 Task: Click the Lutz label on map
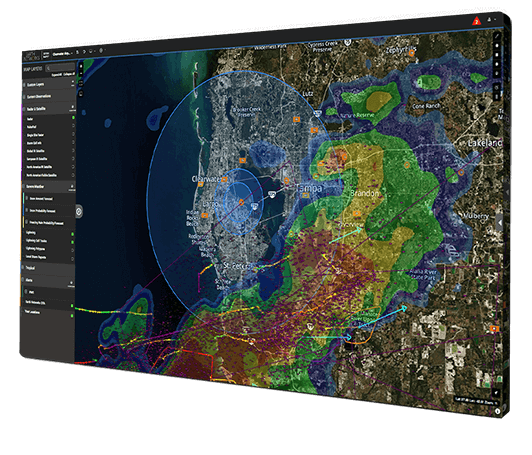click(x=307, y=93)
